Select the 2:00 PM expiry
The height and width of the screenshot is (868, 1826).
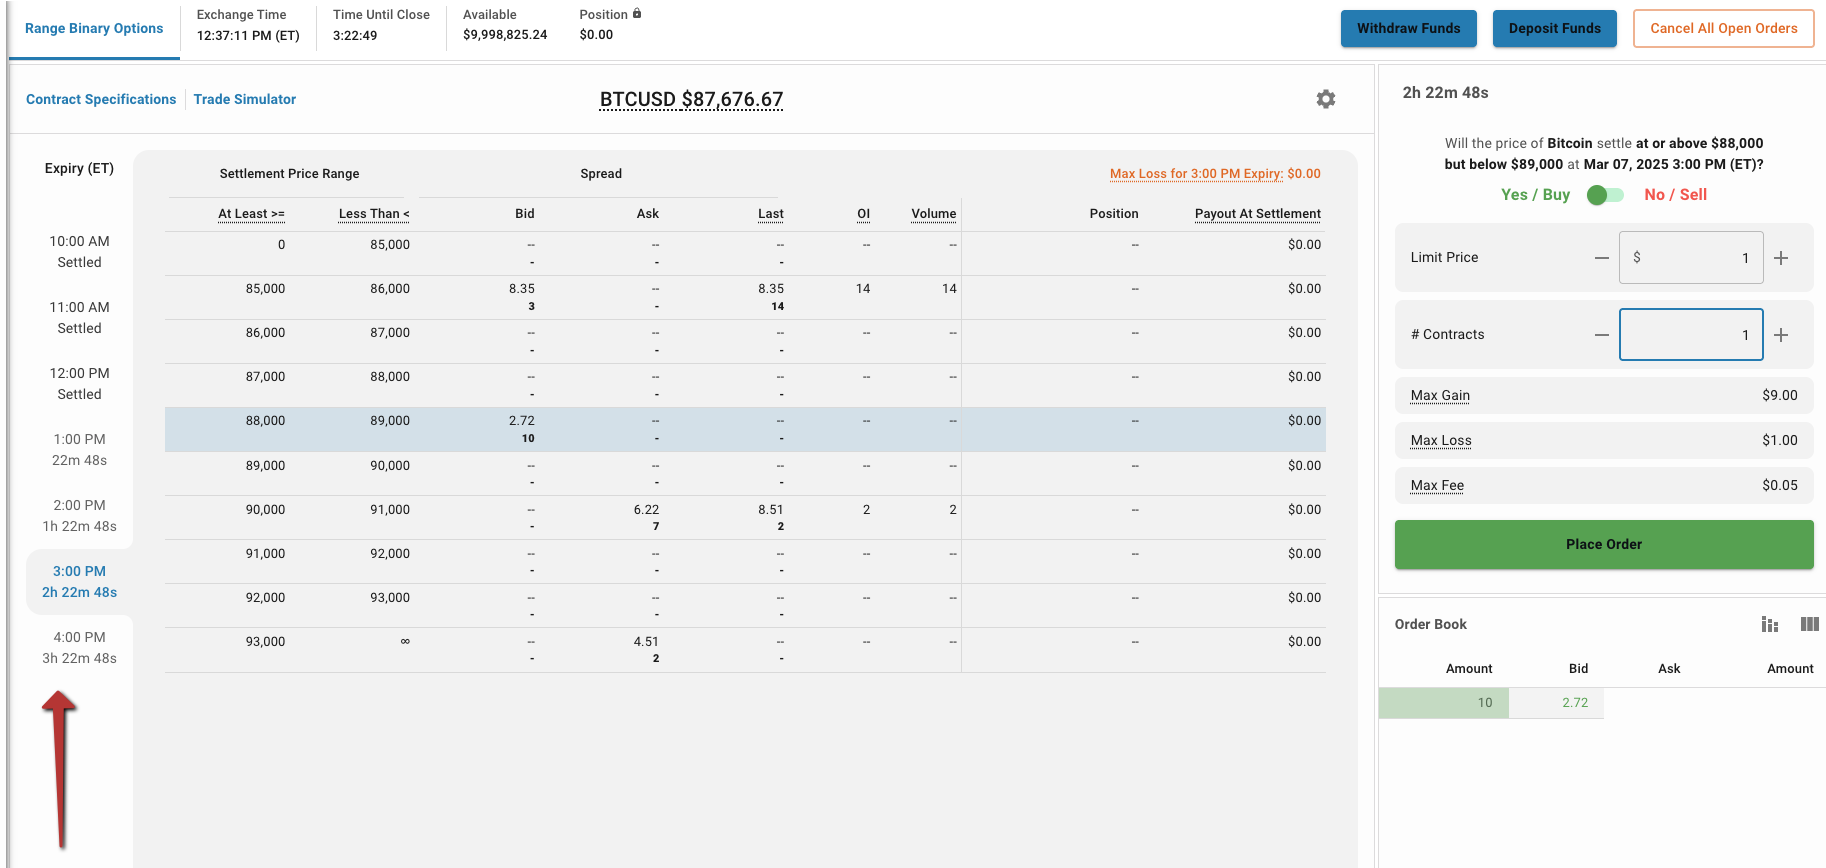click(80, 516)
